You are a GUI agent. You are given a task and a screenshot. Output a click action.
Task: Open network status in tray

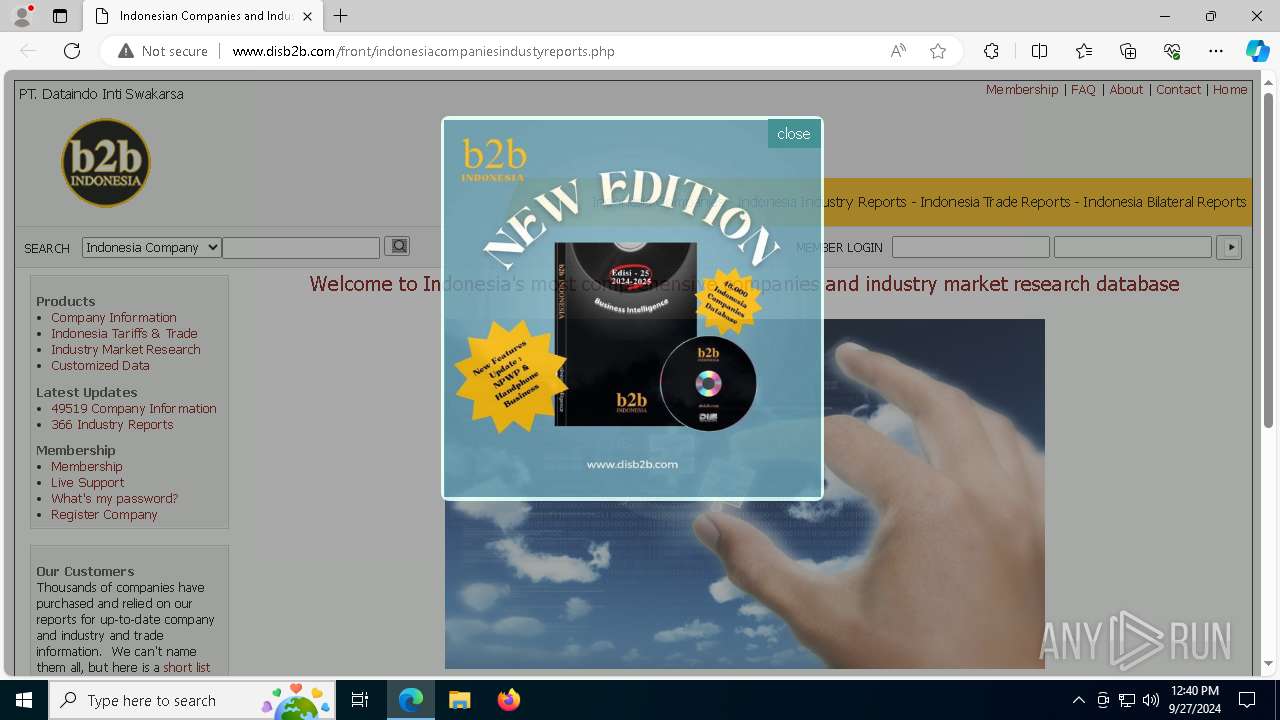point(1127,700)
